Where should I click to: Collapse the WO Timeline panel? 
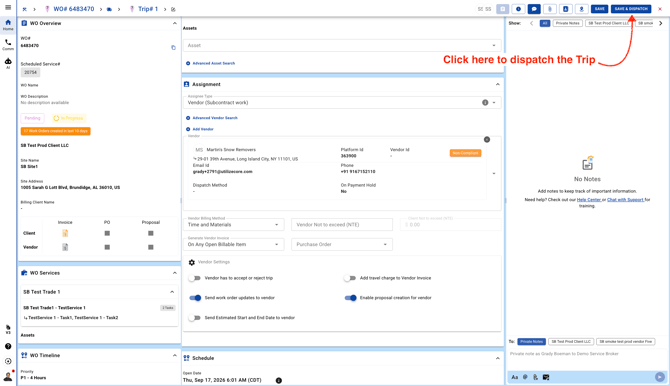point(174,355)
